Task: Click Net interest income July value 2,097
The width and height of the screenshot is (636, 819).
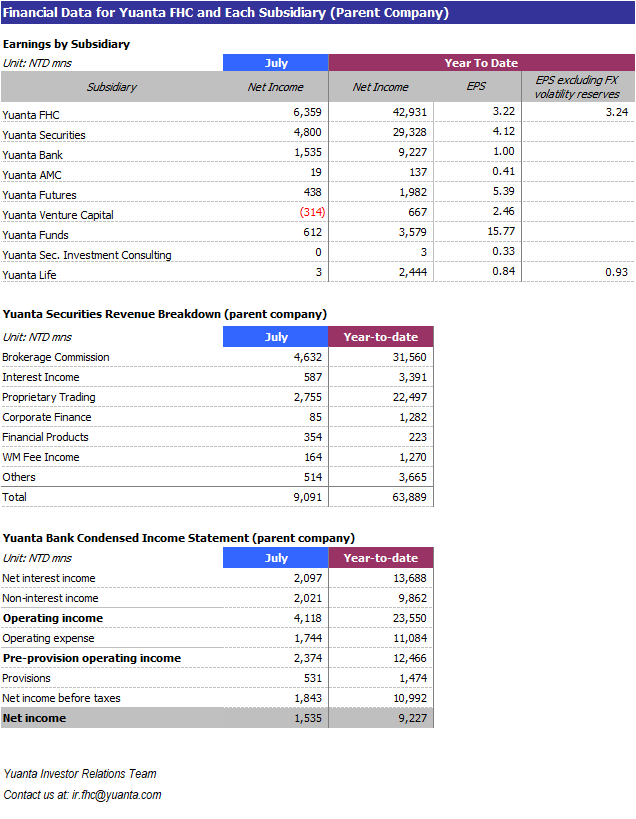Action: coord(308,578)
